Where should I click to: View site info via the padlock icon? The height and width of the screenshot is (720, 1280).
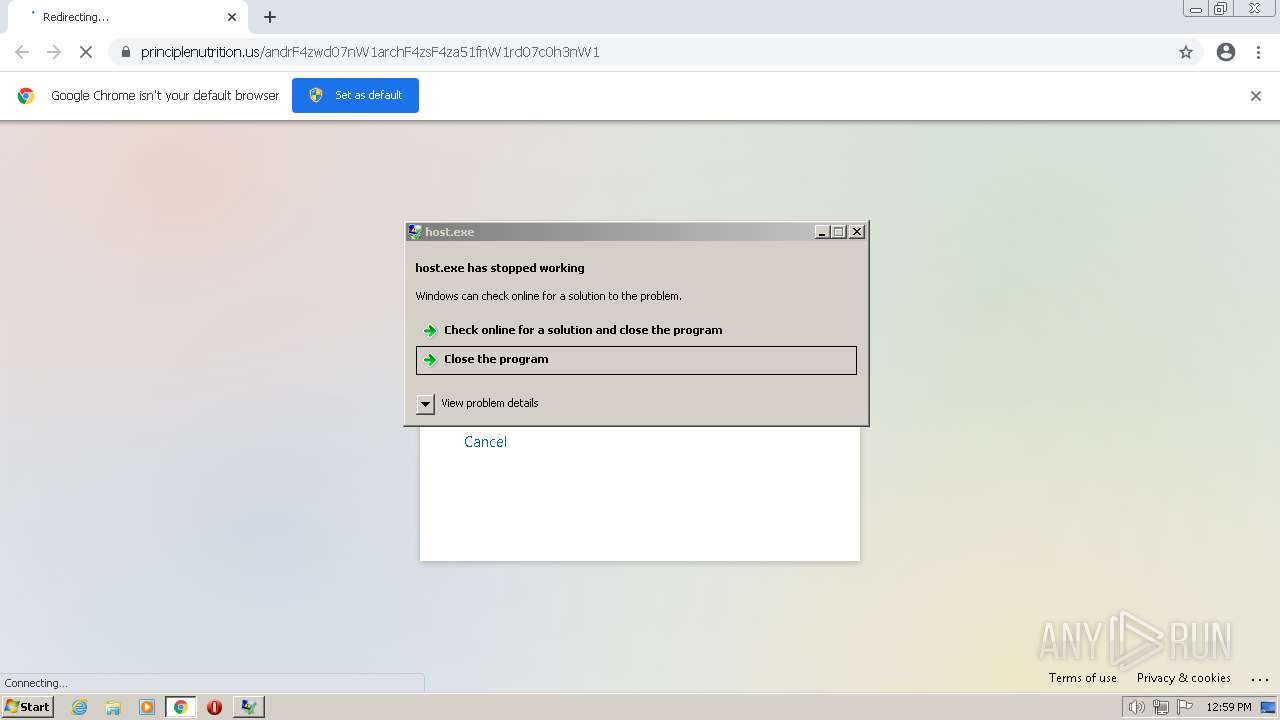[x=125, y=52]
